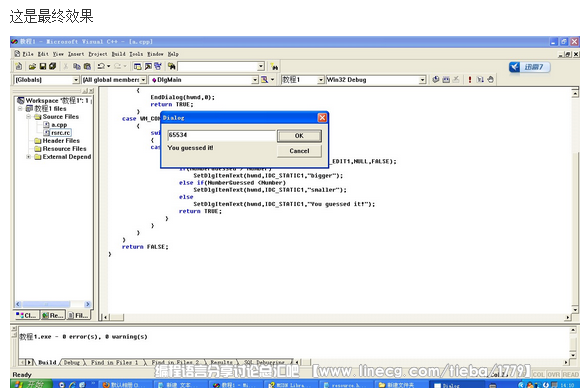This screenshot has height=388, width=581.
Task: Switch to the Build output tab
Action: click(47, 362)
